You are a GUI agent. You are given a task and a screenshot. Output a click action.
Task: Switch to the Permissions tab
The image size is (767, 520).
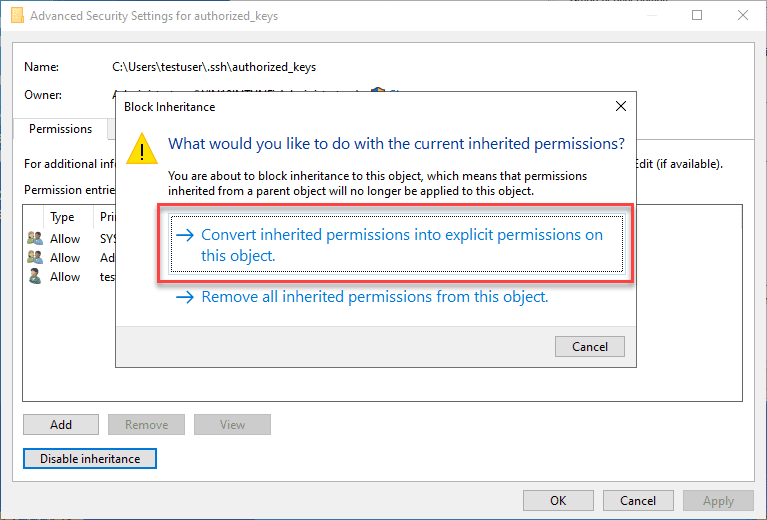pyautogui.click(x=60, y=129)
